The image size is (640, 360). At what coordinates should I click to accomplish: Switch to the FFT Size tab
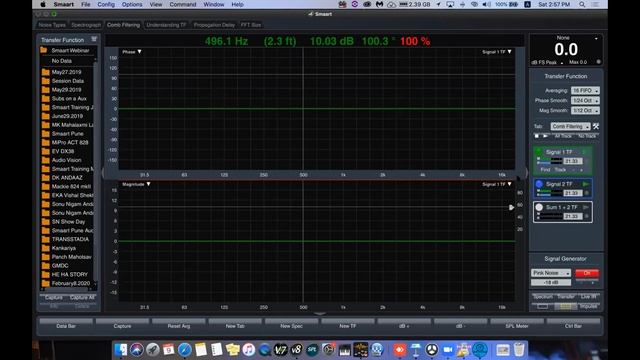[251, 25]
